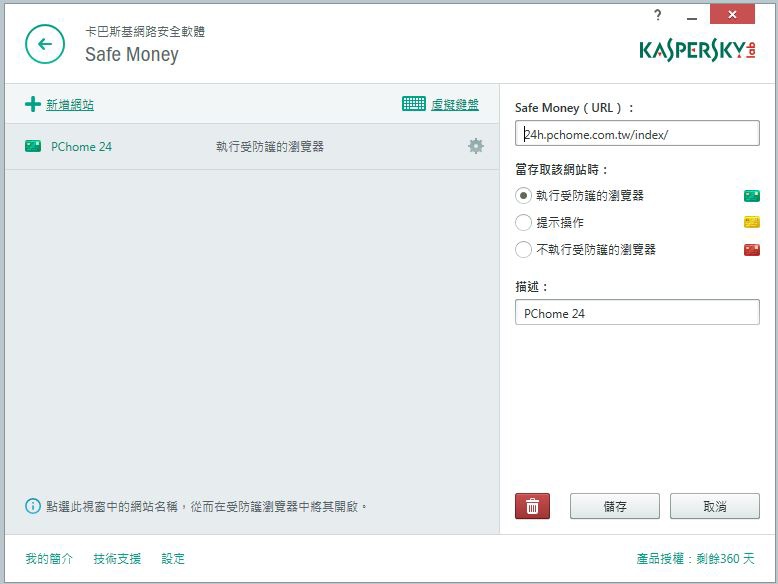This screenshot has width=778, height=584.
Task: Open the 設定 link
Action: pyautogui.click(x=173, y=559)
